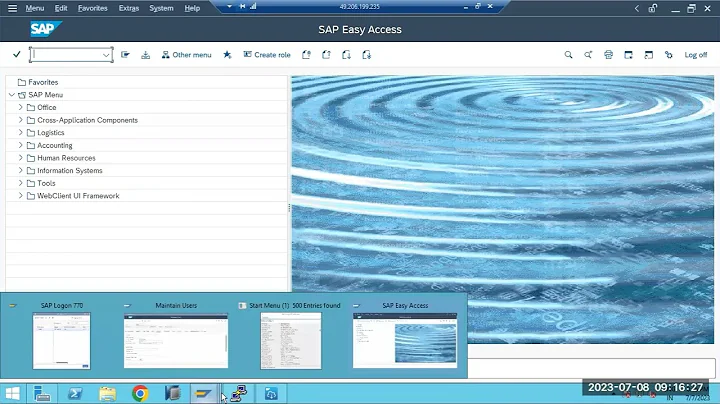Select the Accounting tree item
Viewport: 720px width, 404px height.
55,145
